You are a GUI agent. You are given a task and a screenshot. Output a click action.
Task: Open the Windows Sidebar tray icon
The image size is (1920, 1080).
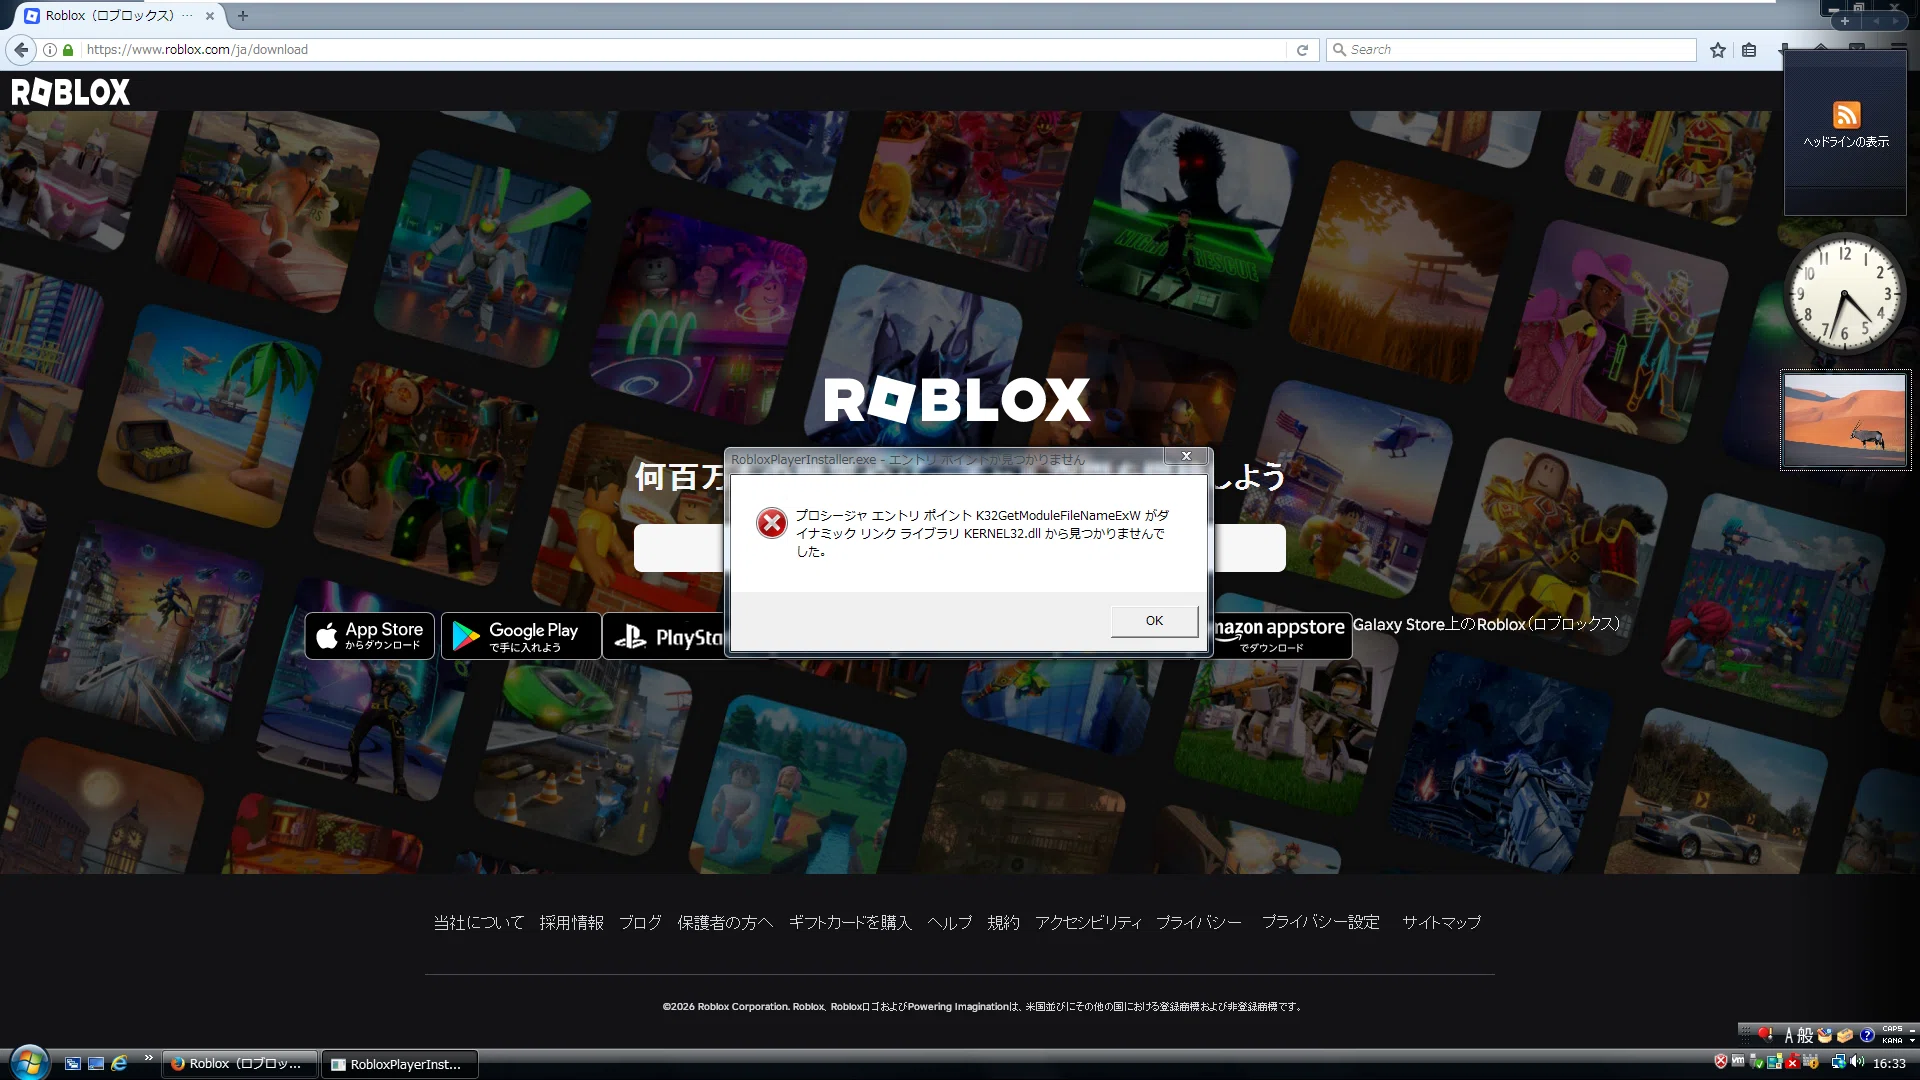(x=1775, y=1061)
